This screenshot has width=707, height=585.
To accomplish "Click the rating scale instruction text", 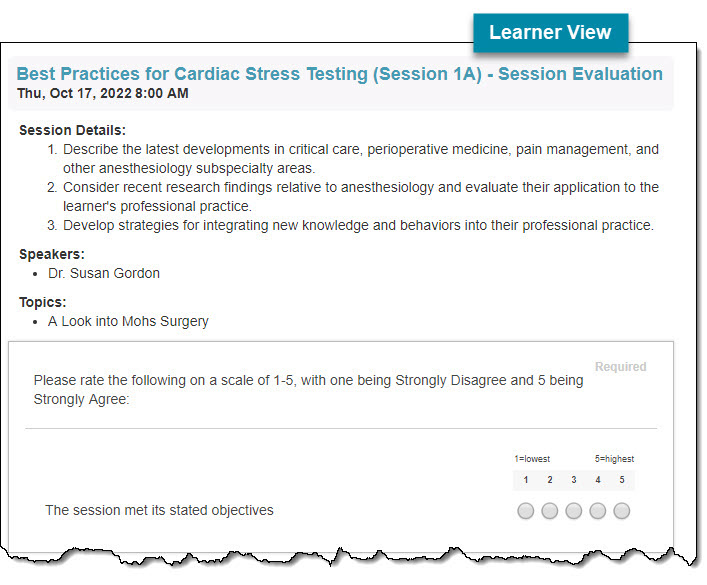I will click(x=308, y=390).
